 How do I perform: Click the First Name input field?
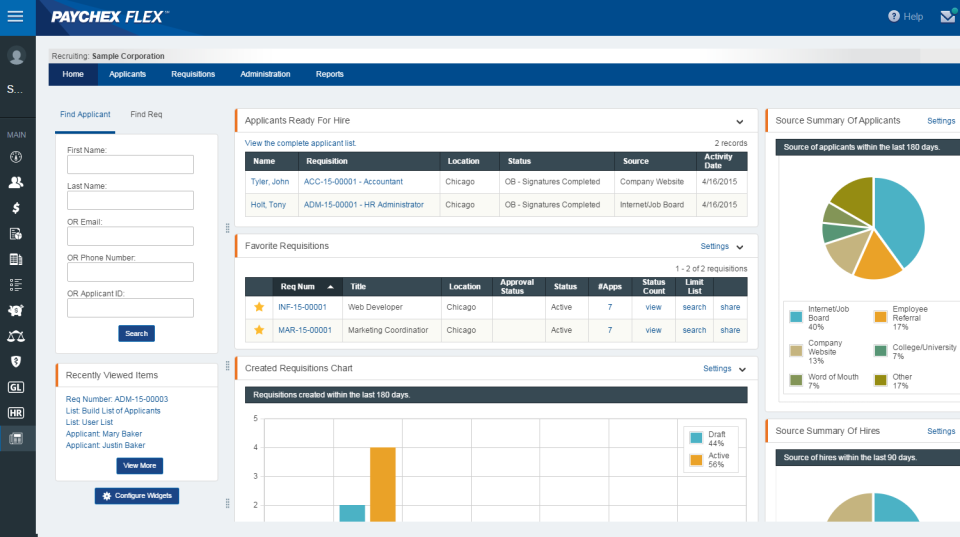pyautogui.click(x=130, y=164)
